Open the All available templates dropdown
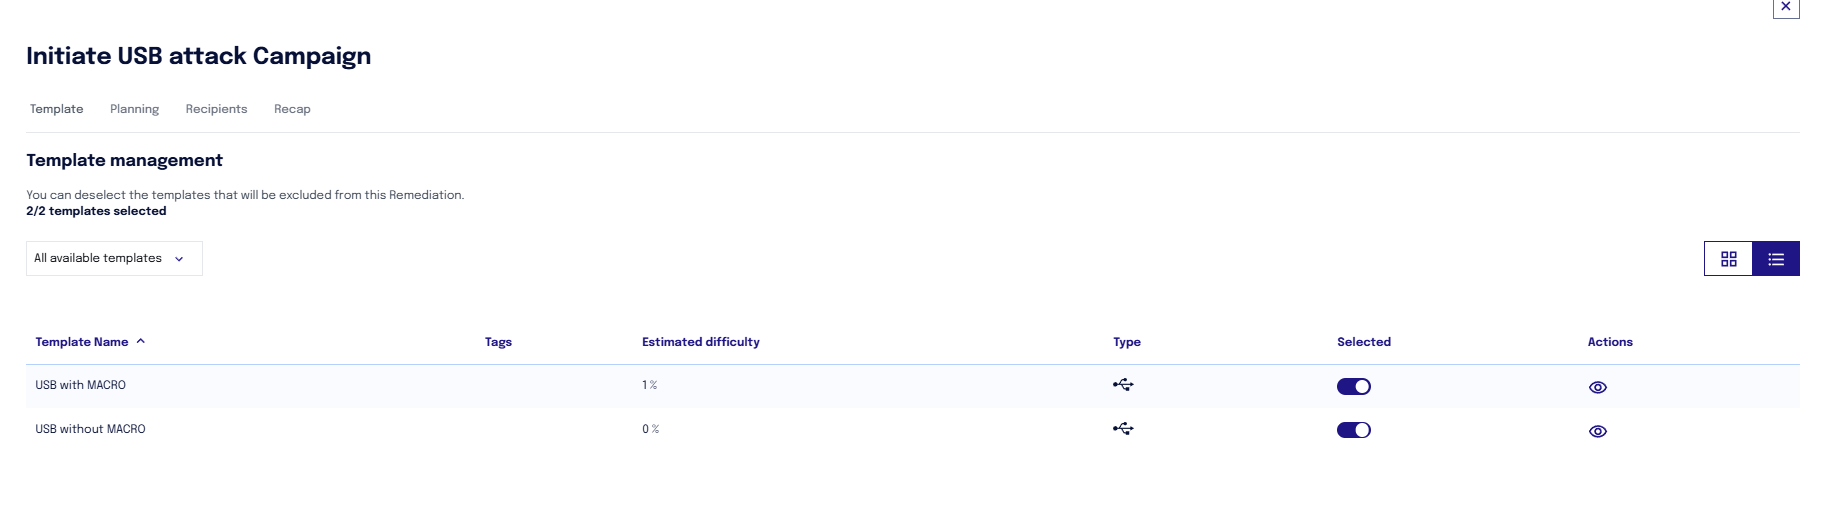1833x516 pixels. coord(114,258)
